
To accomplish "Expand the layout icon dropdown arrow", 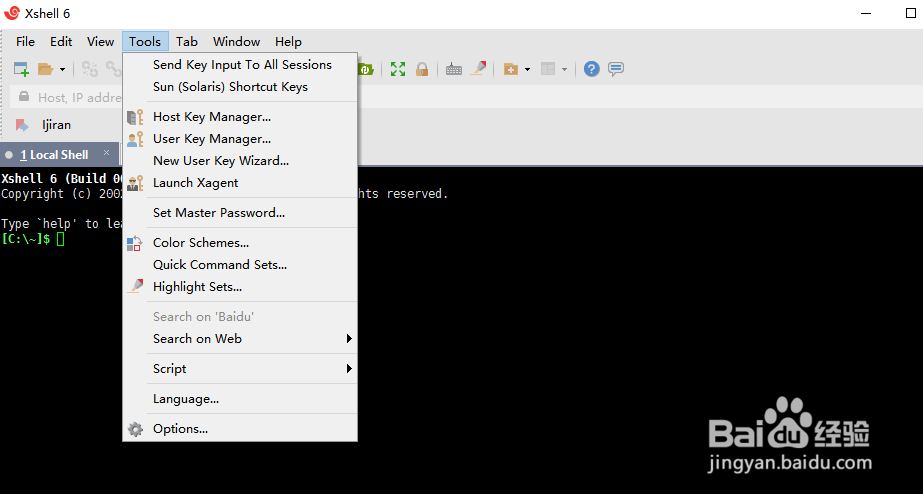I will coord(564,69).
